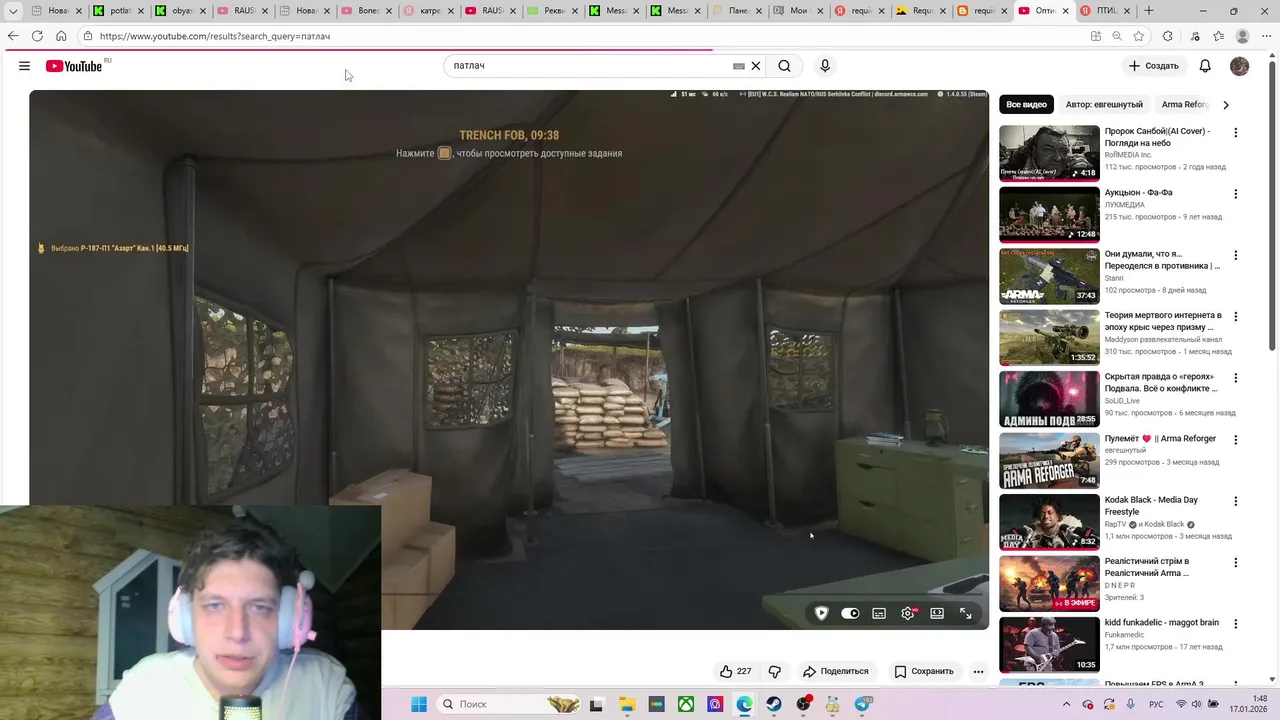Screen dimensions: 1280x720
Task: Open player settings gear
Action: (908, 613)
